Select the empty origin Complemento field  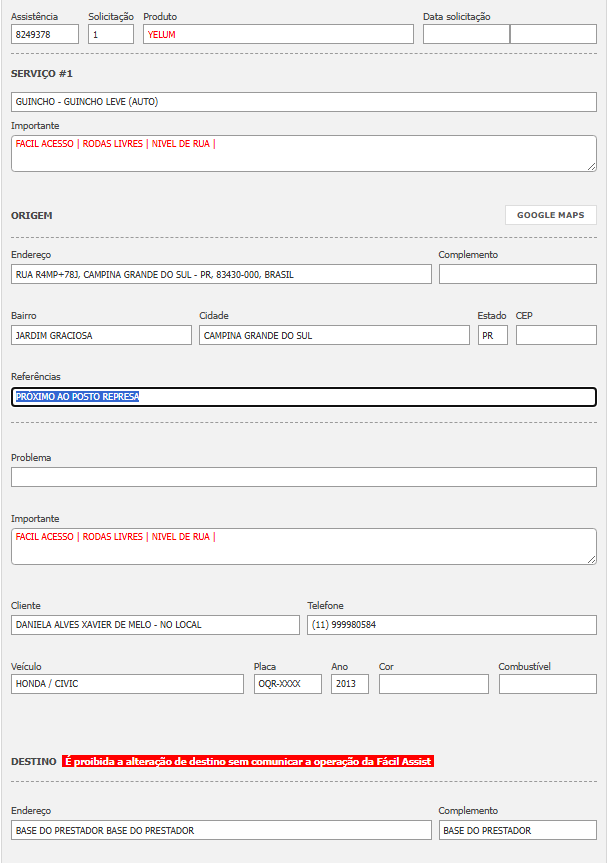coord(517,274)
